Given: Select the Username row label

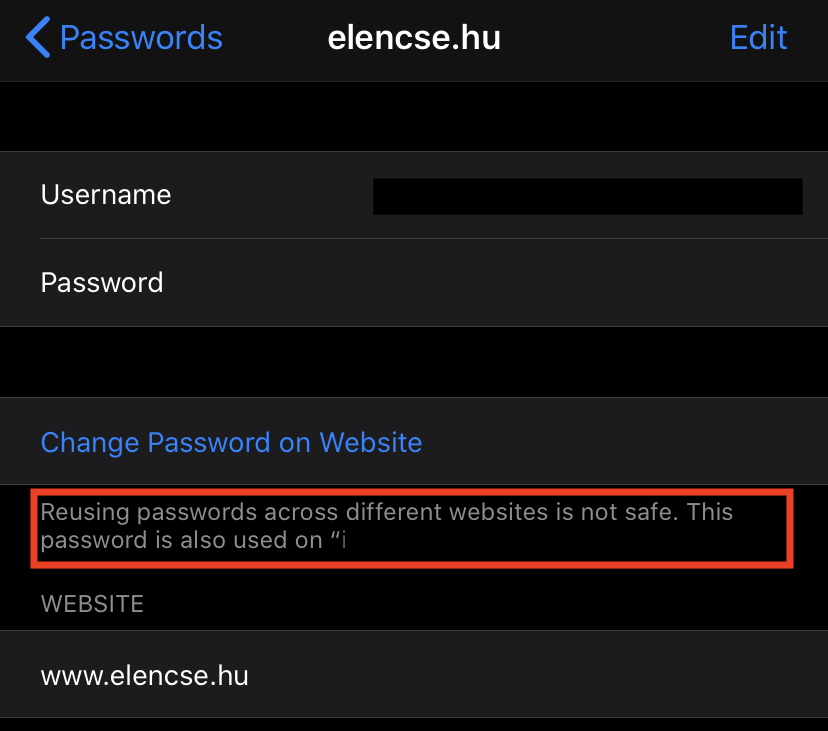Looking at the screenshot, I should (106, 194).
